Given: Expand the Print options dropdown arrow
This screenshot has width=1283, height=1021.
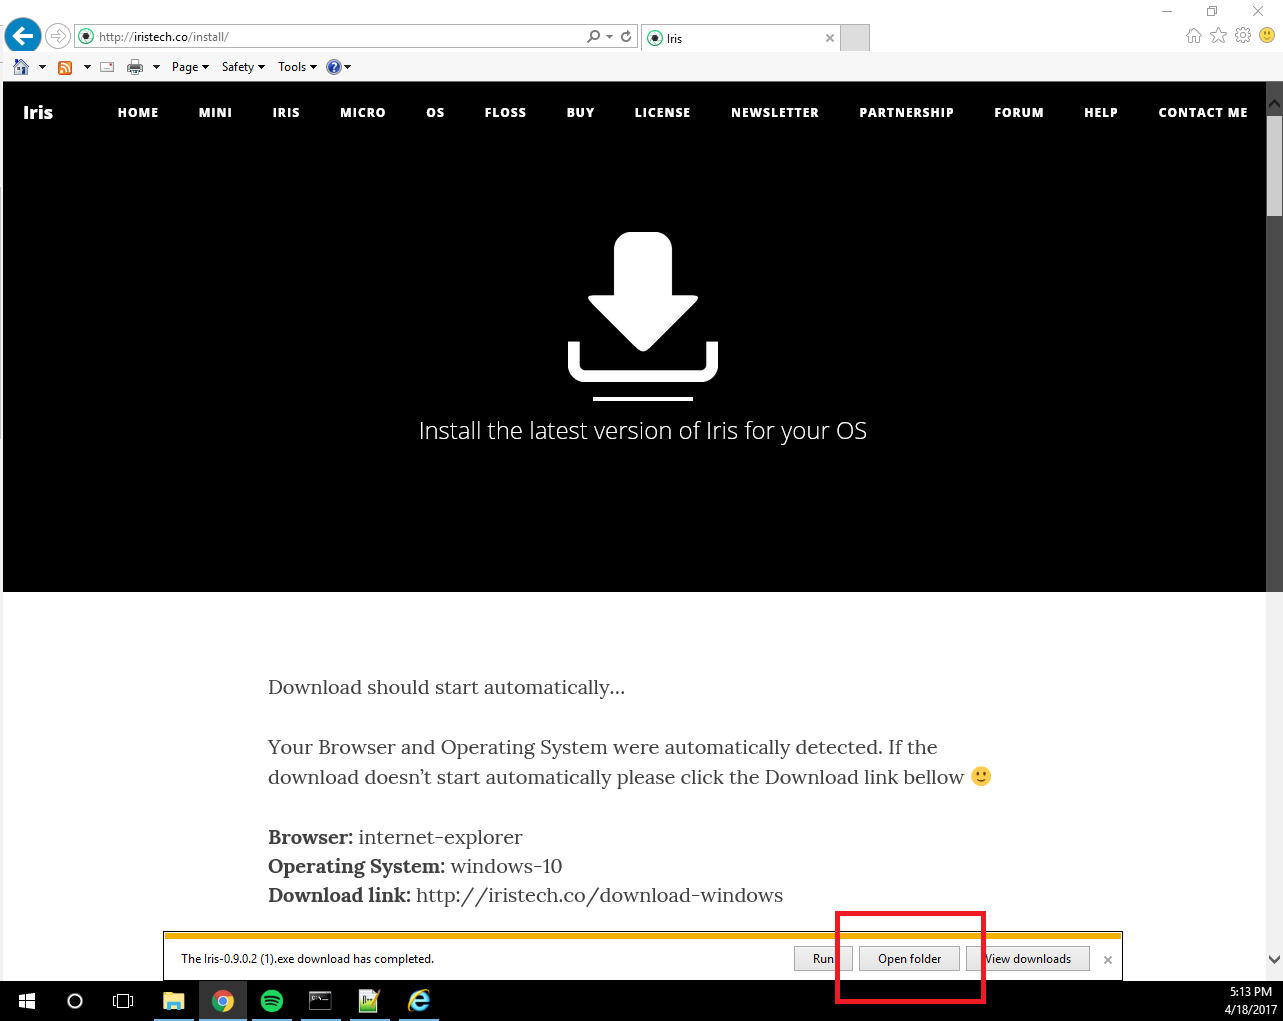Looking at the screenshot, I should pyautogui.click(x=156, y=67).
